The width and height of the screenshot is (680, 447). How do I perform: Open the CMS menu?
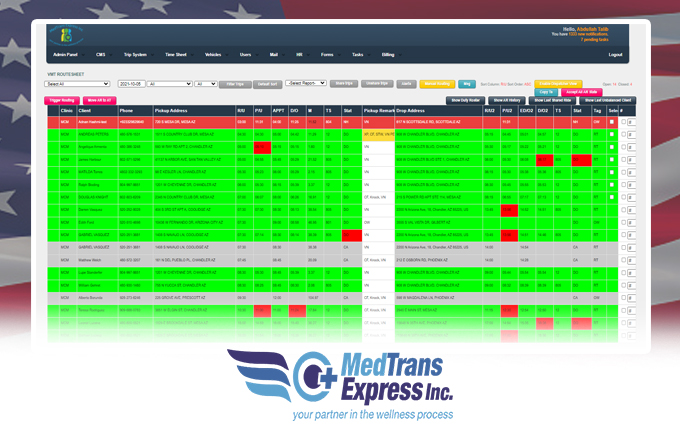point(101,55)
